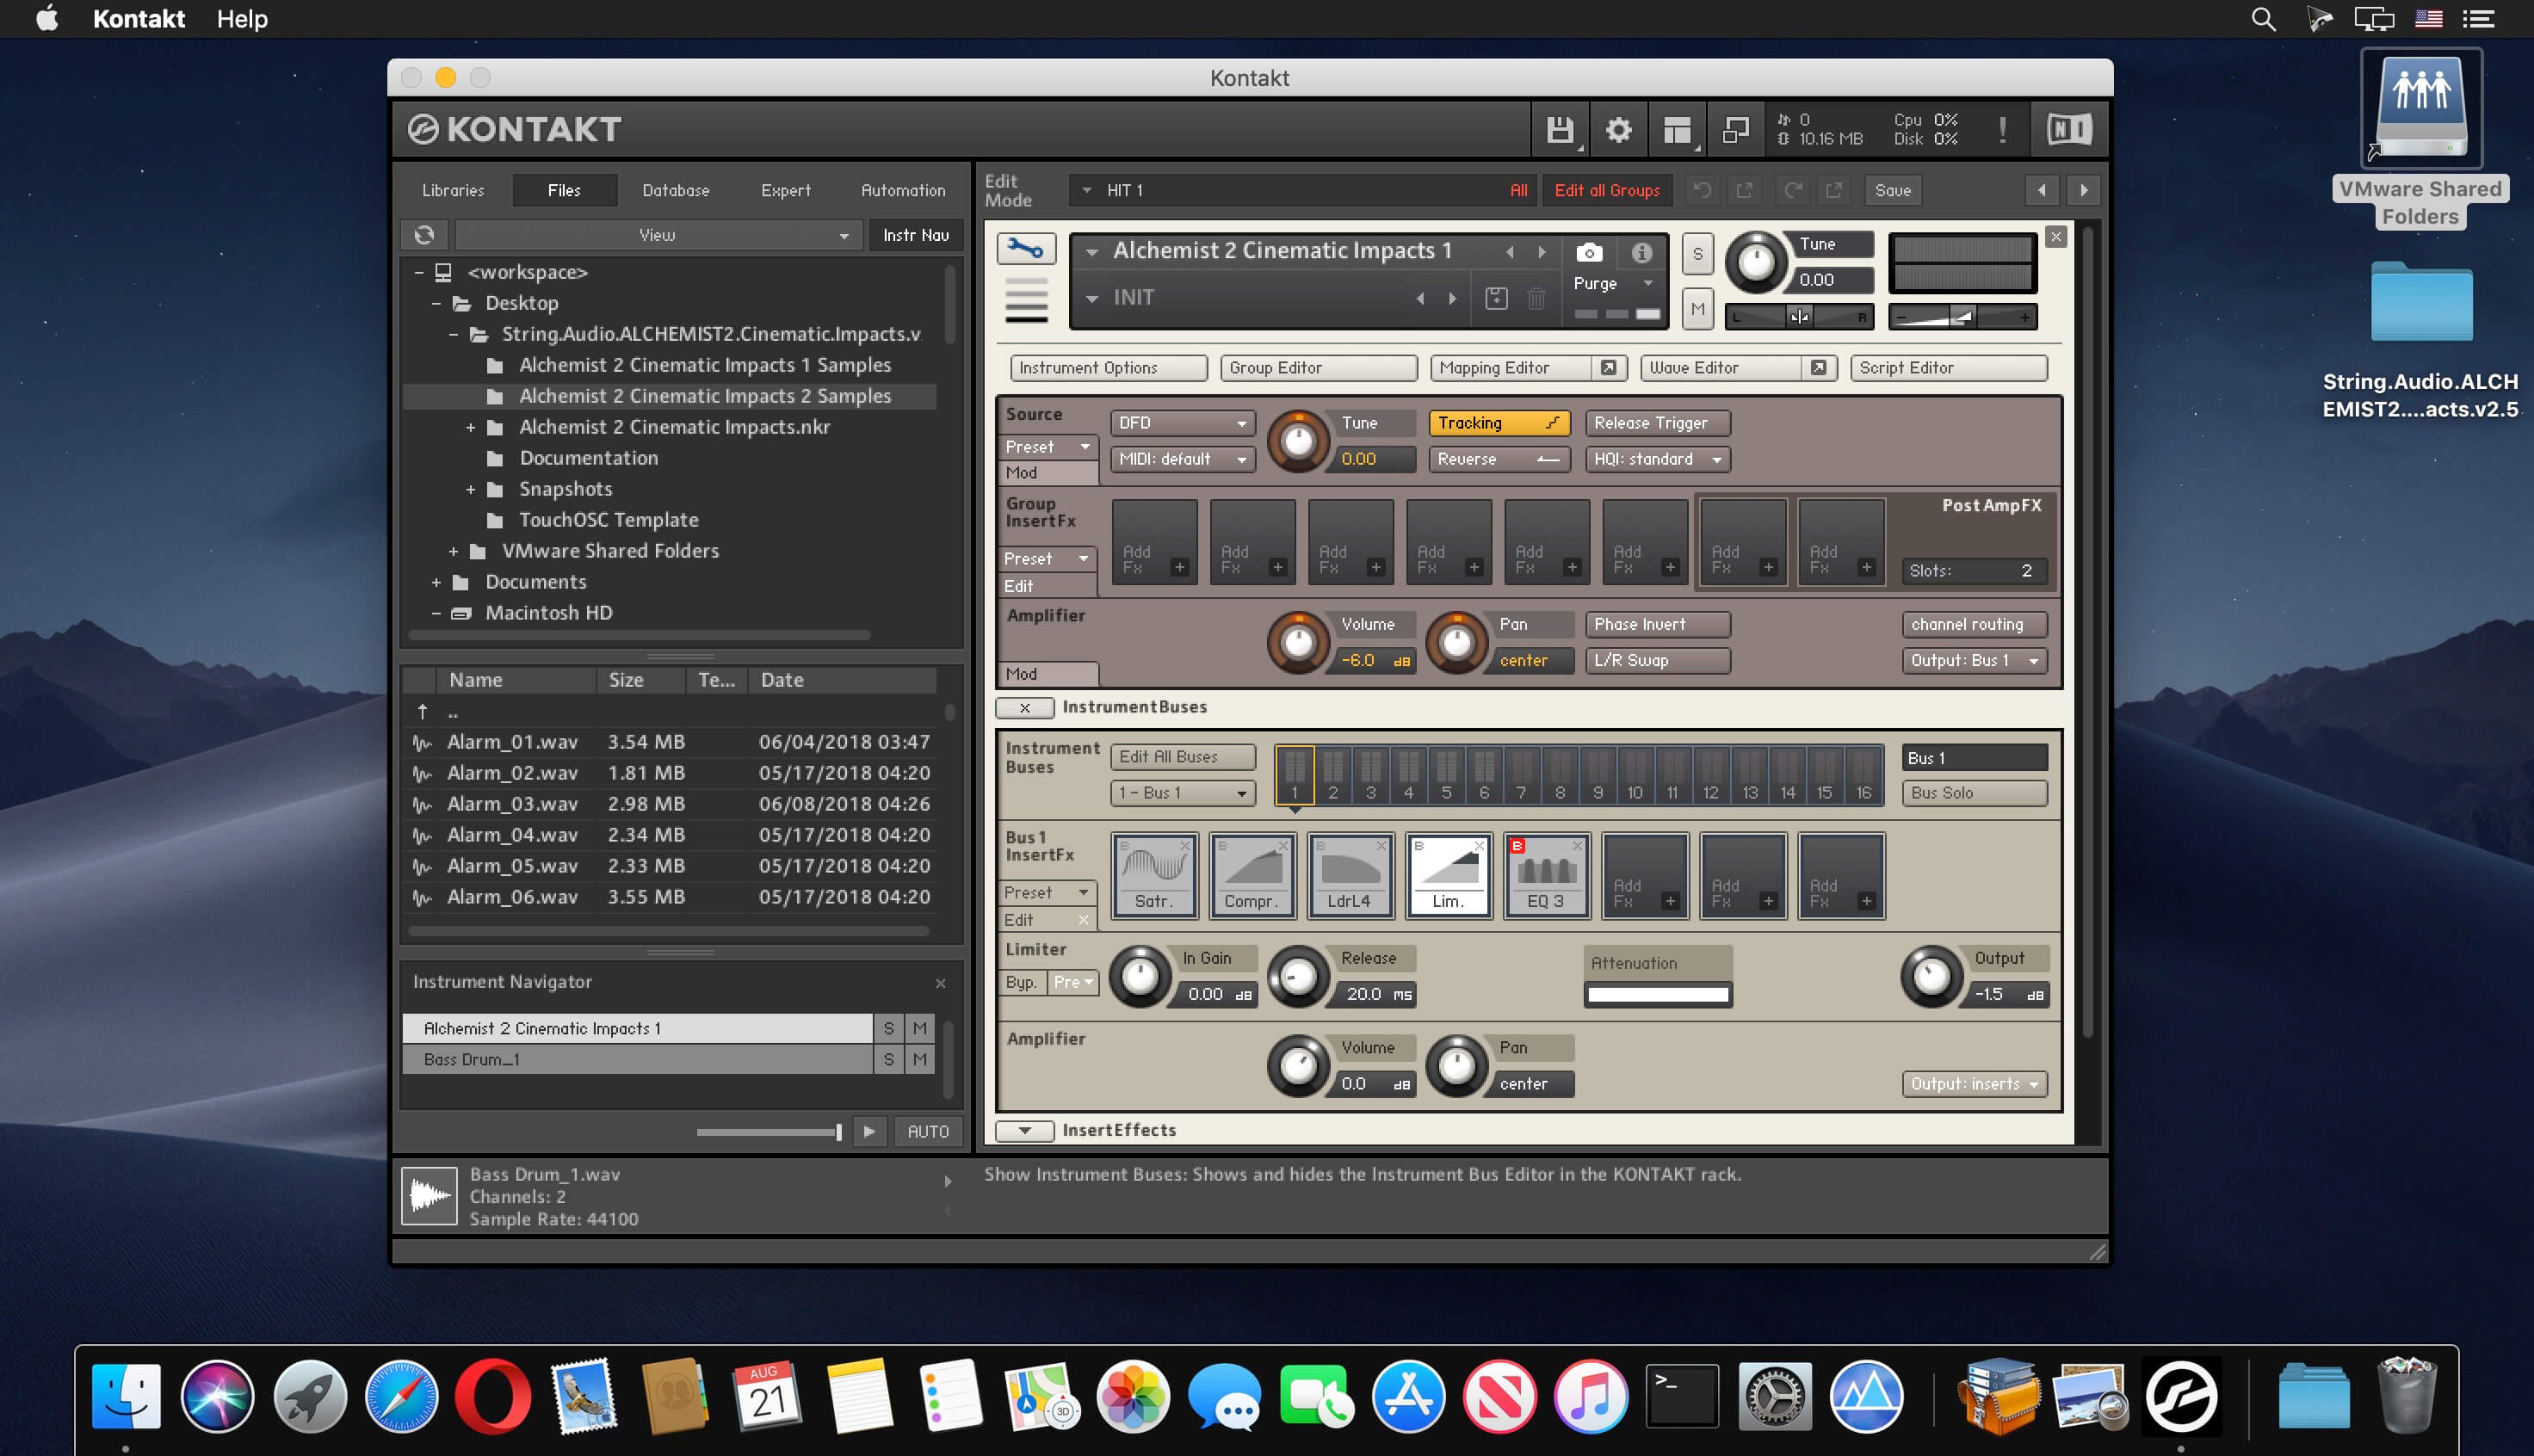Click the redo arrow in Edit Mode bar

pos(1793,190)
